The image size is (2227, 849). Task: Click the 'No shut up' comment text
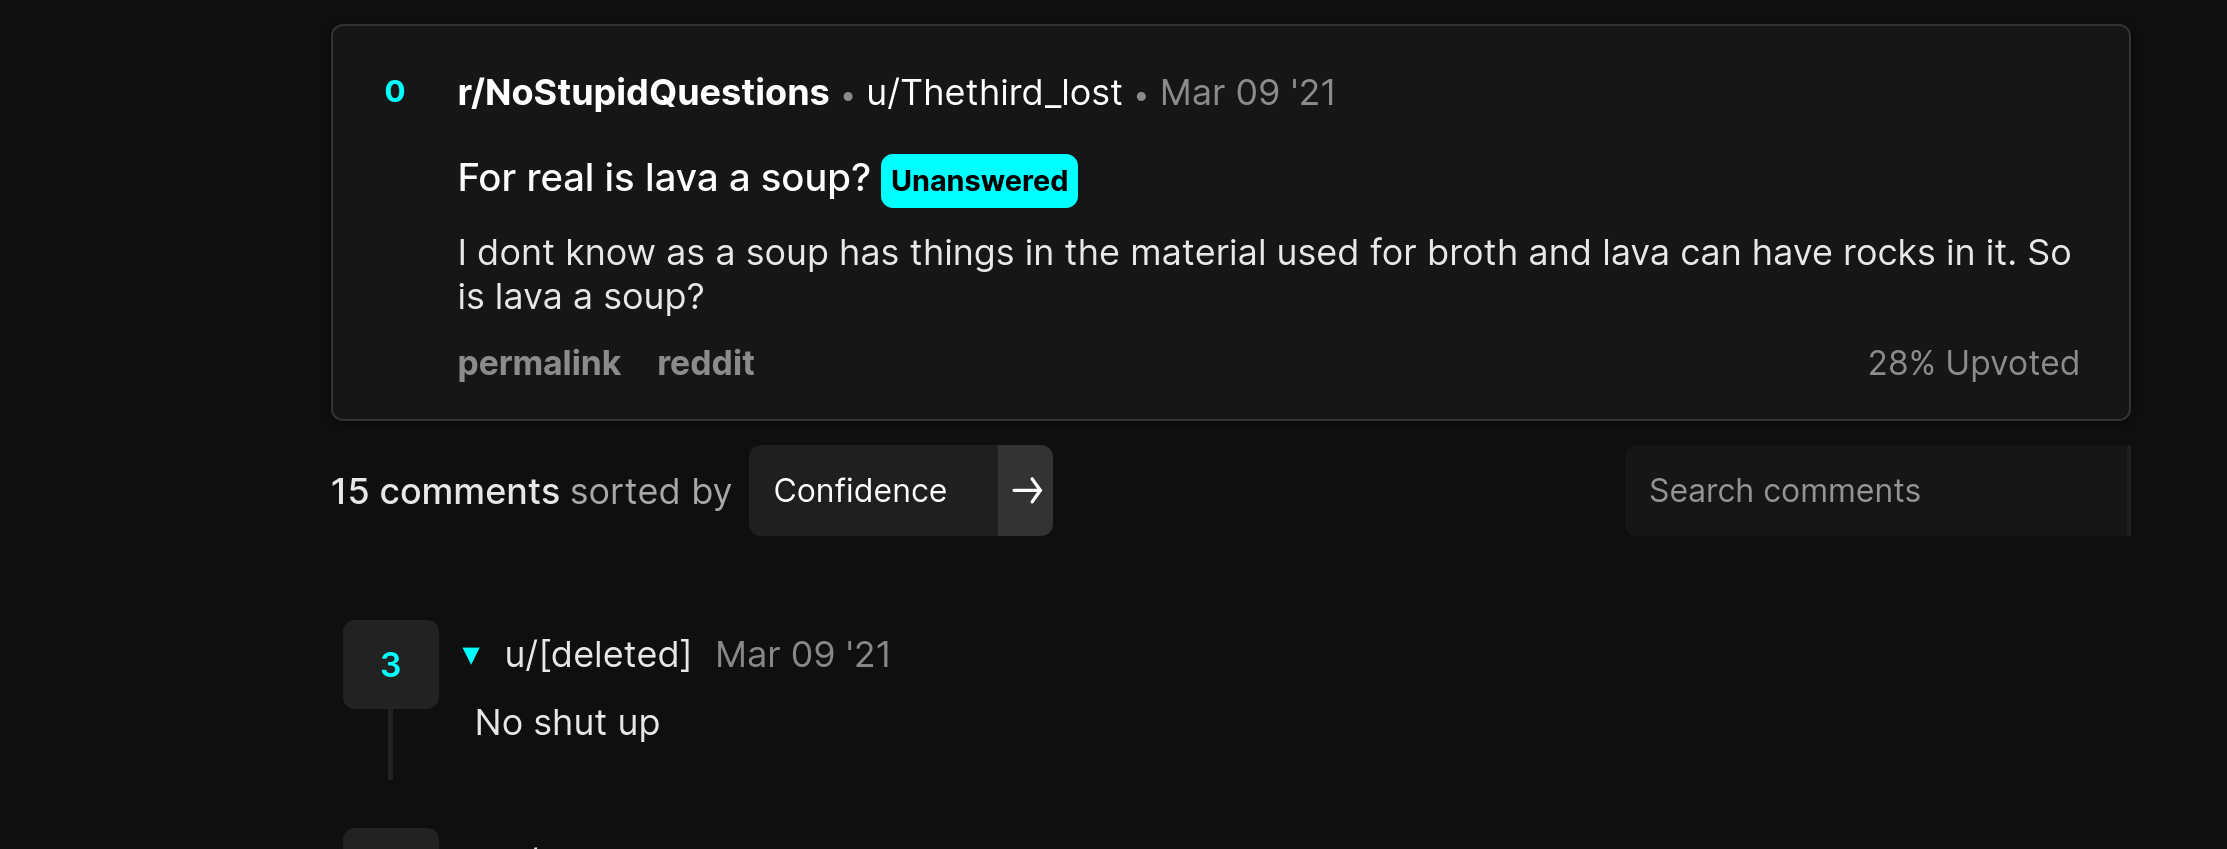[567, 722]
